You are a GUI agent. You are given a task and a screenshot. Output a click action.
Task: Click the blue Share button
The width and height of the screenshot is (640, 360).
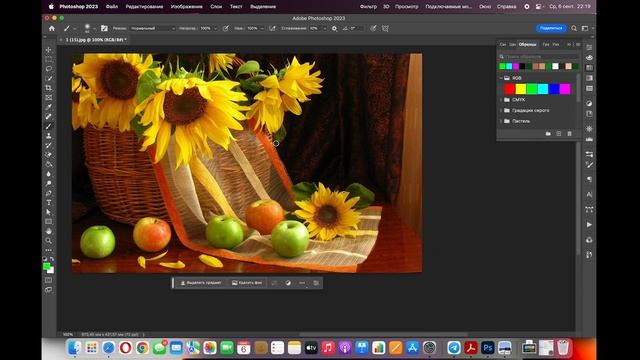[x=551, y=28]
